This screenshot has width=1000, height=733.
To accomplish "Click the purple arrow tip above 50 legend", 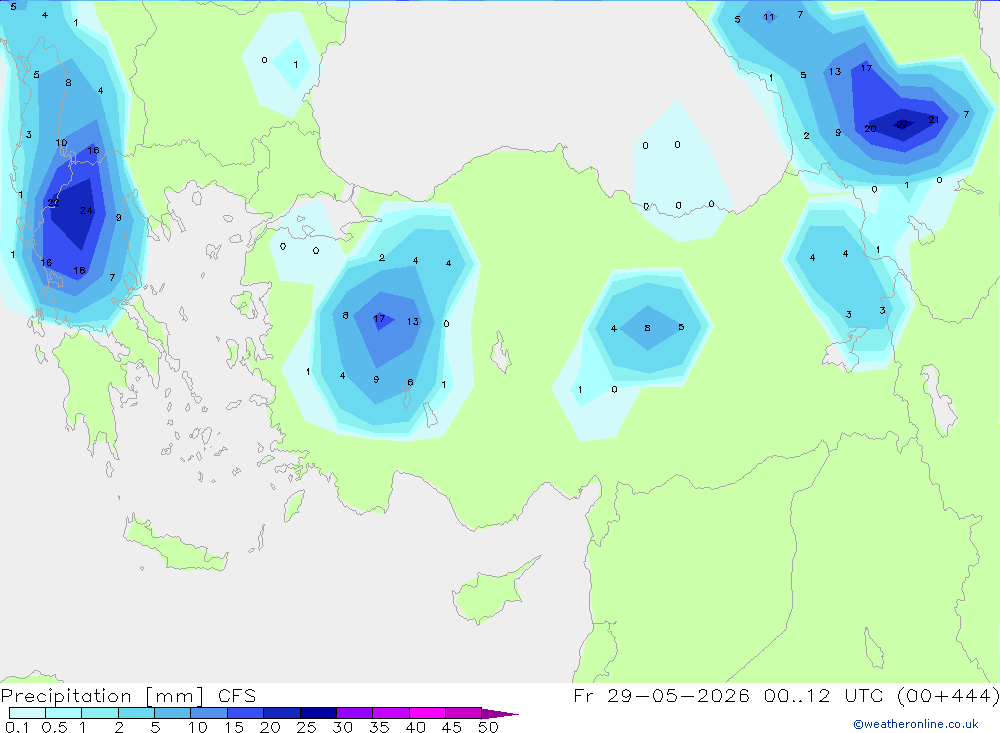I will [x=500, y=714].
